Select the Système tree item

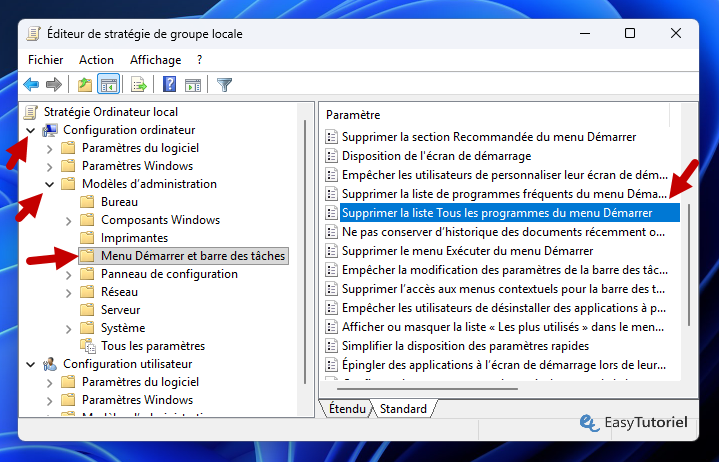coord(123,328)
